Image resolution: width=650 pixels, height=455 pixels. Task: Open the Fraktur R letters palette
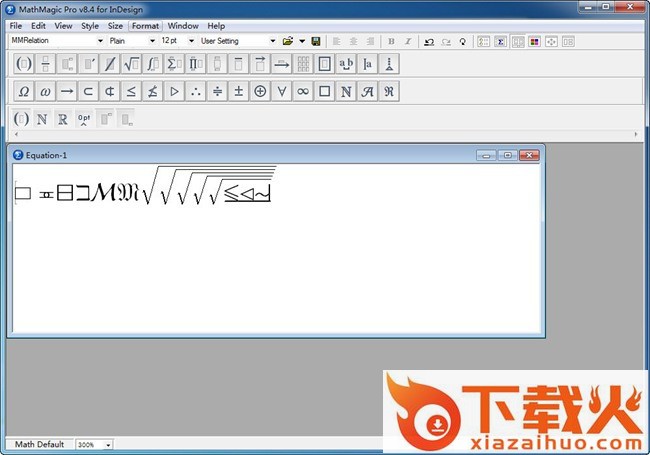click(389, 91)
